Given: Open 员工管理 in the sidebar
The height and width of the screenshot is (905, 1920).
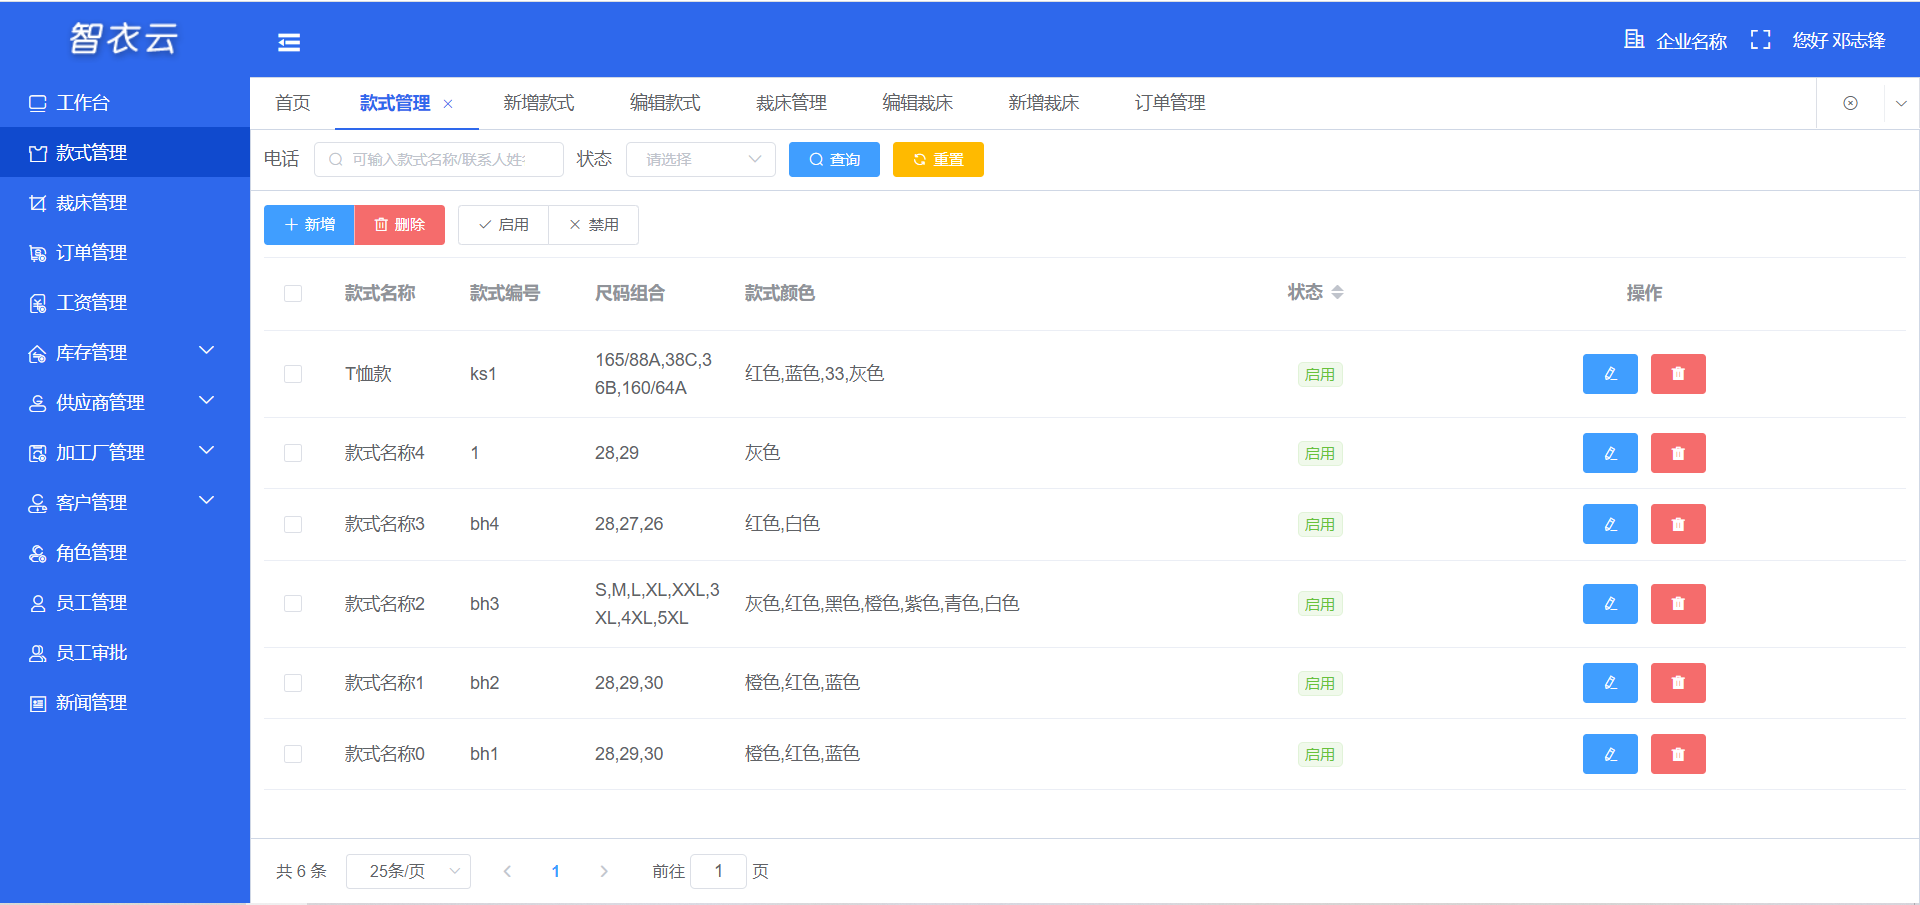Looking at the screenshot, I should pos(125,602).
